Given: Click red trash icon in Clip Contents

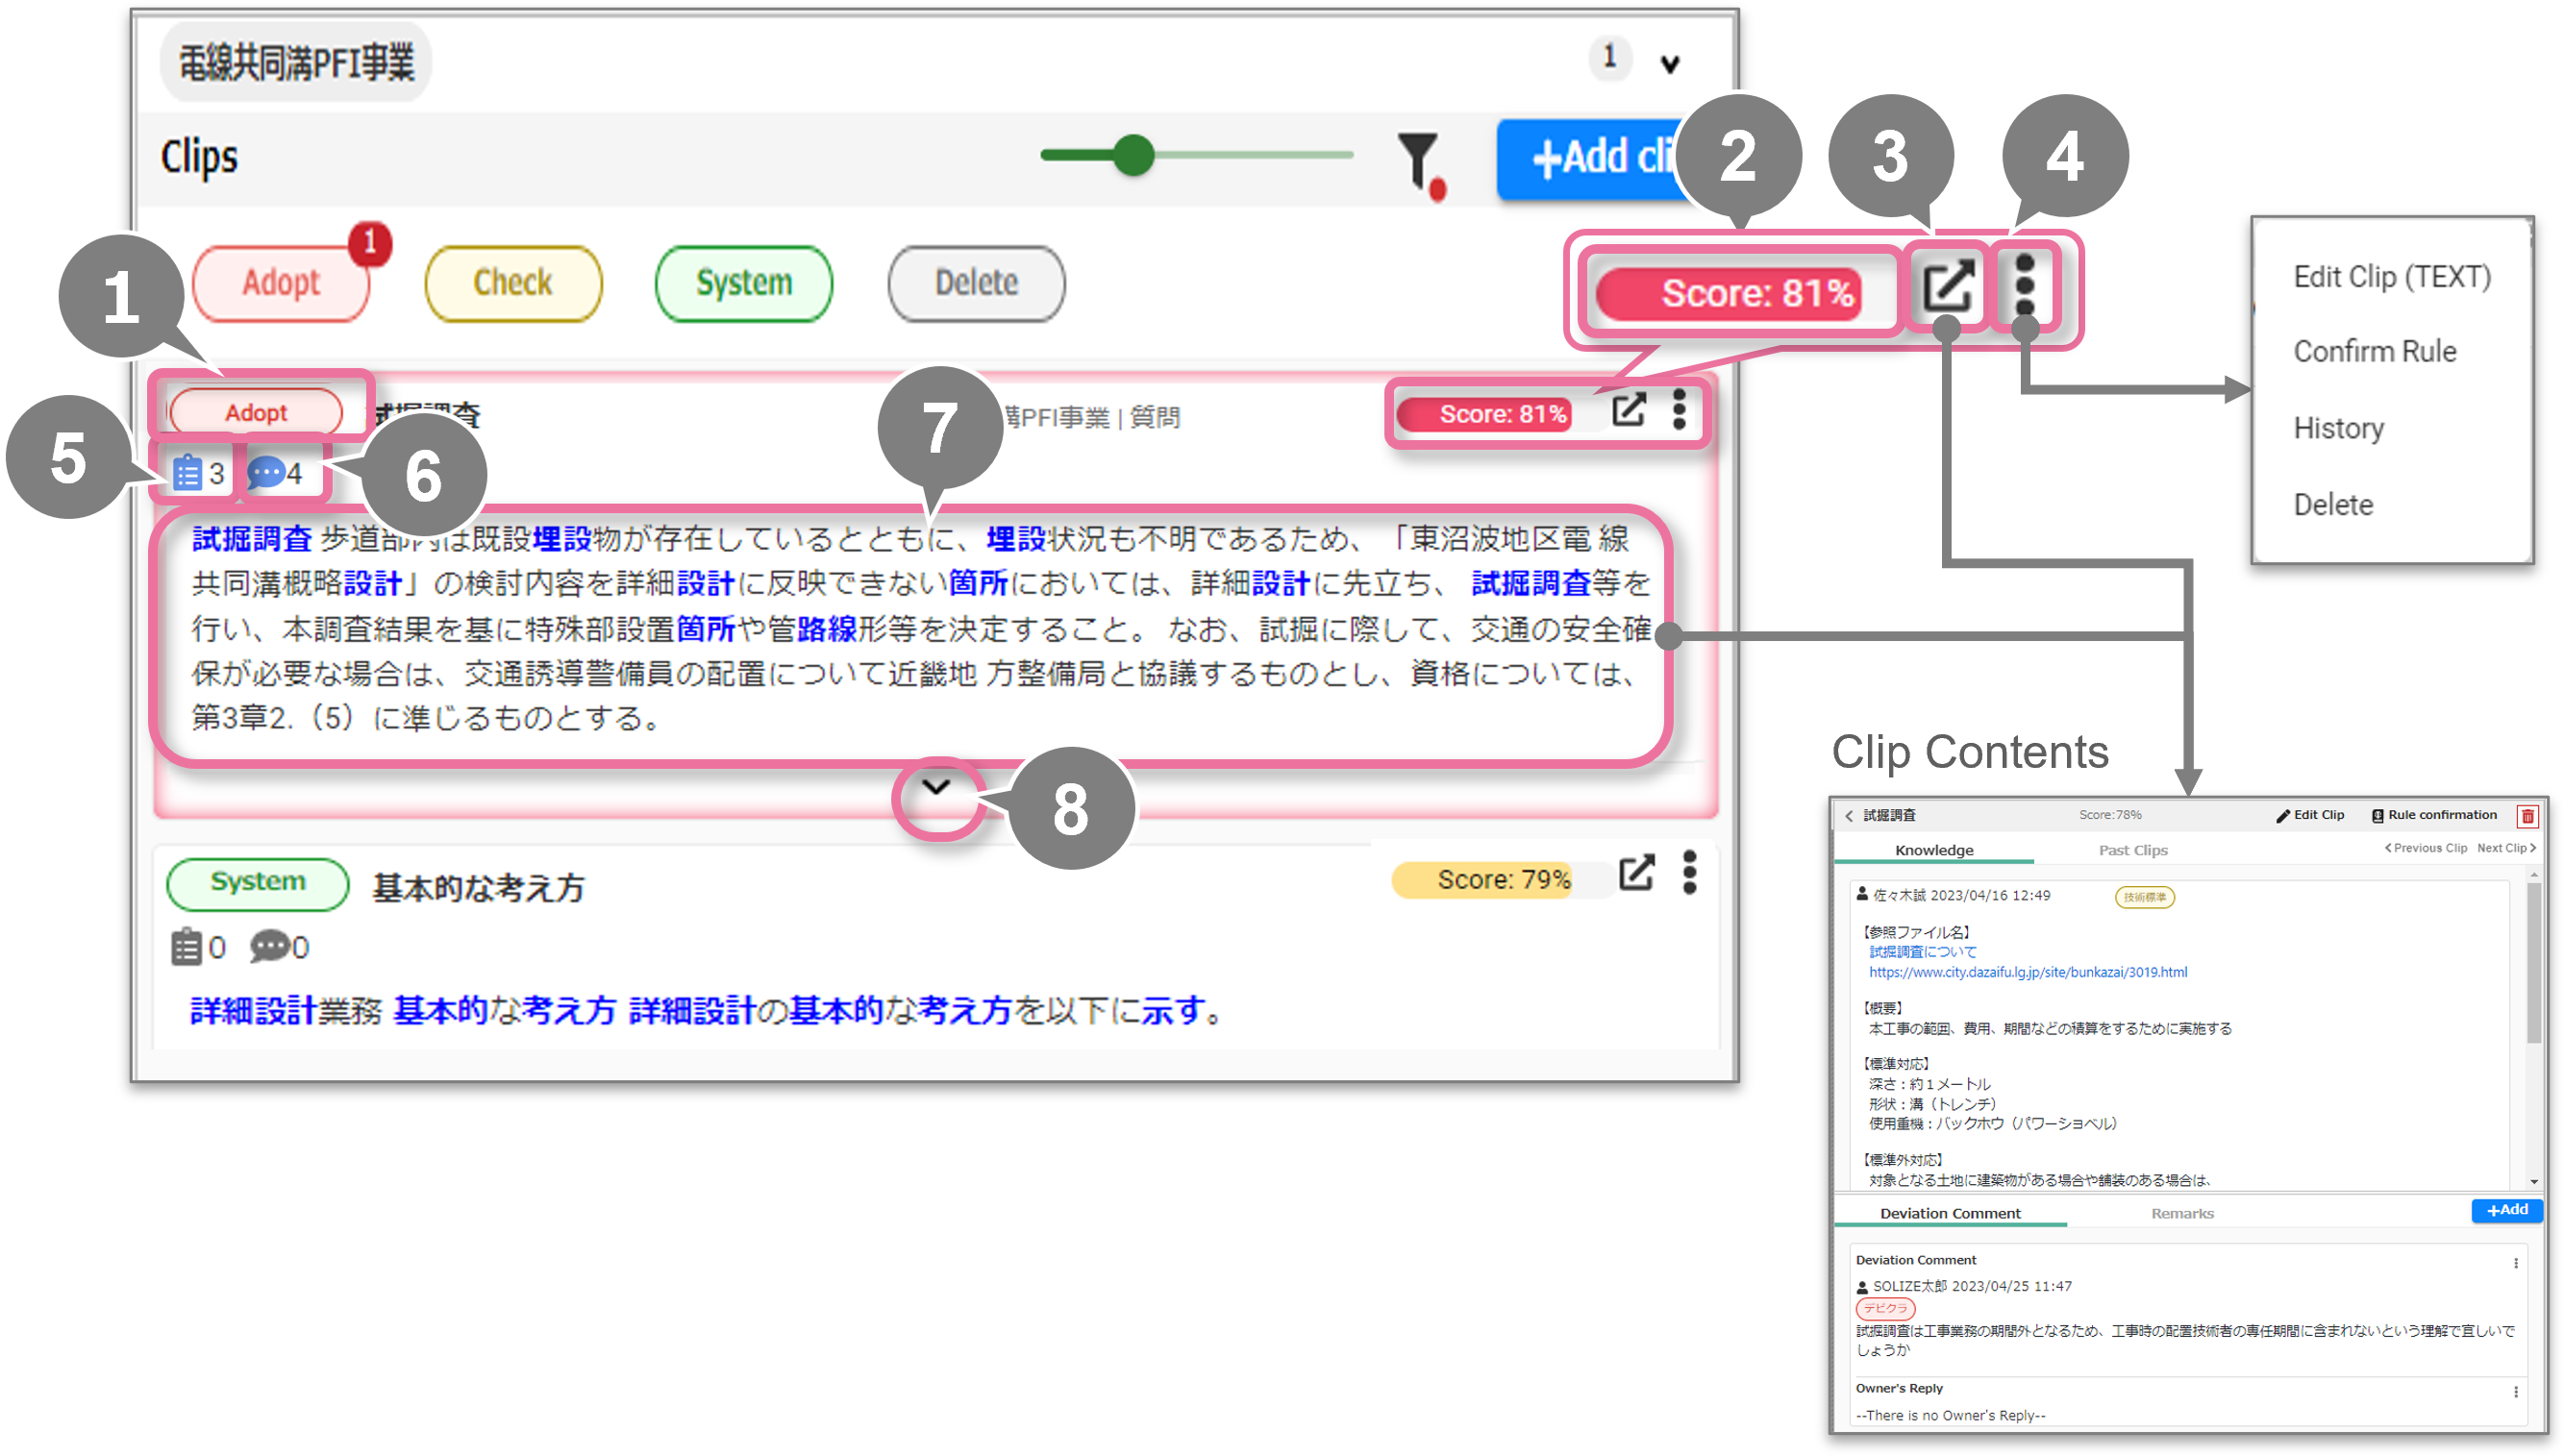Looking at the screenshot, I should point(2527,816).
